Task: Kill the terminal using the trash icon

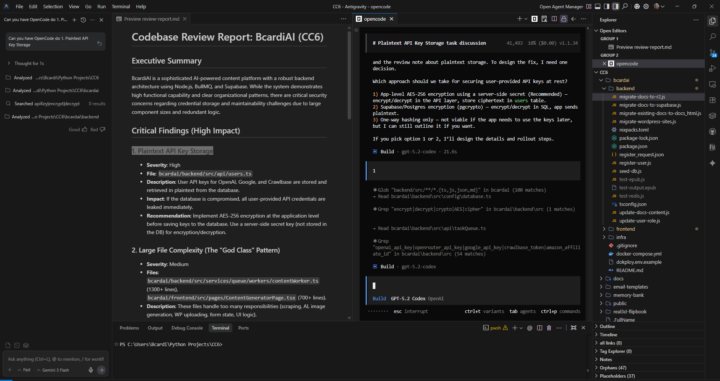Action: pyautogui.click(x=549, y=328)
